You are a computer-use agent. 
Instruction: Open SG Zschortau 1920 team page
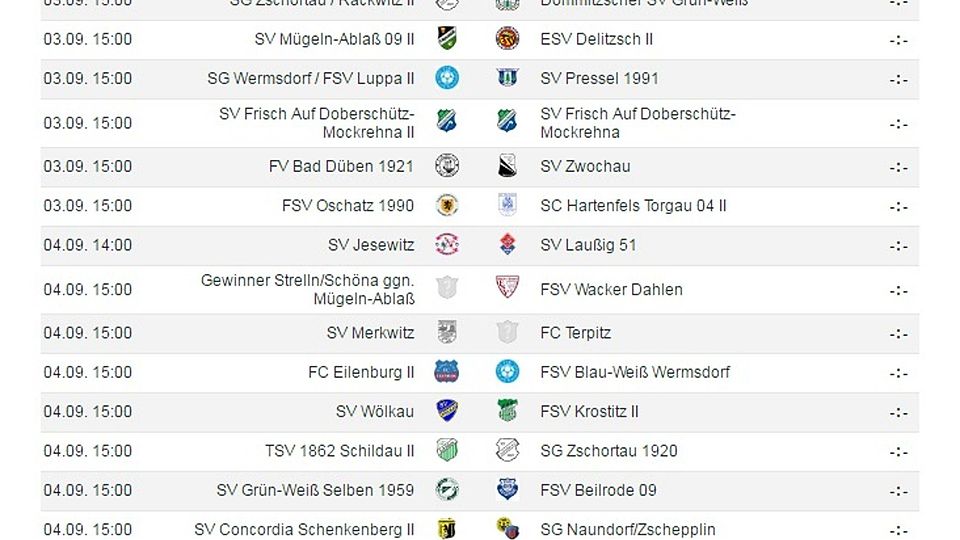(x=609, y=451)
